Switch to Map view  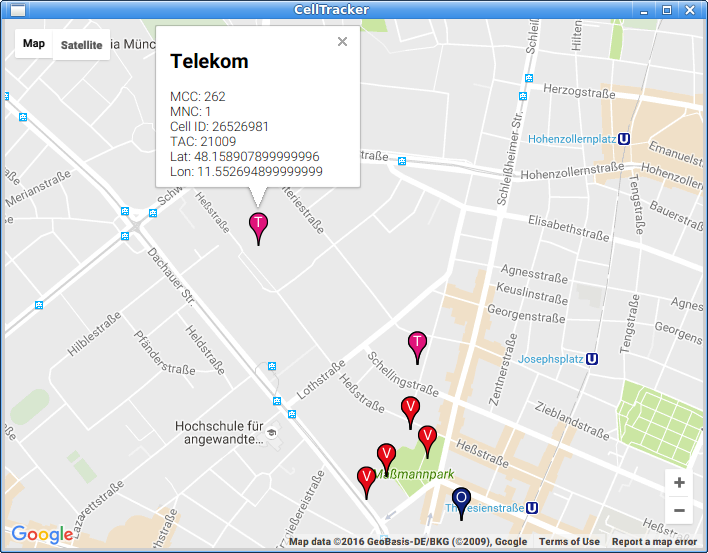pos(34,43)
